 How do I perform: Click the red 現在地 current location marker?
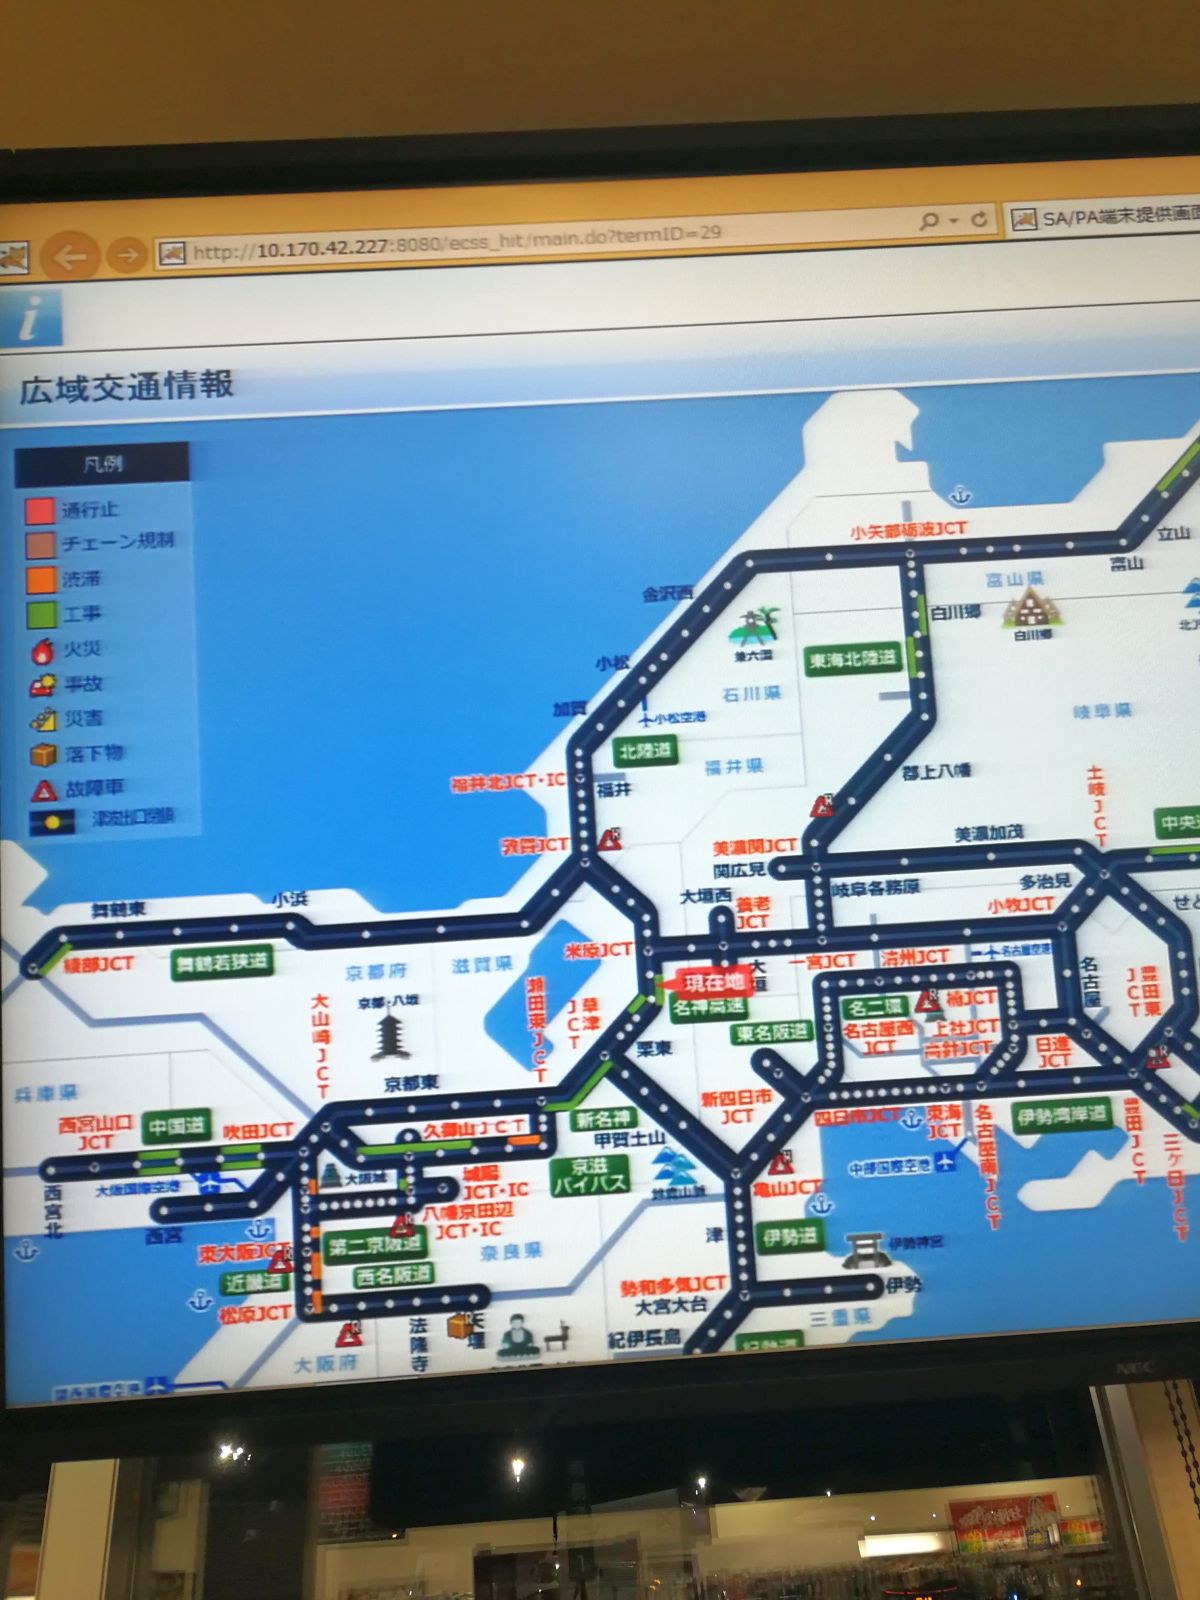710,983
